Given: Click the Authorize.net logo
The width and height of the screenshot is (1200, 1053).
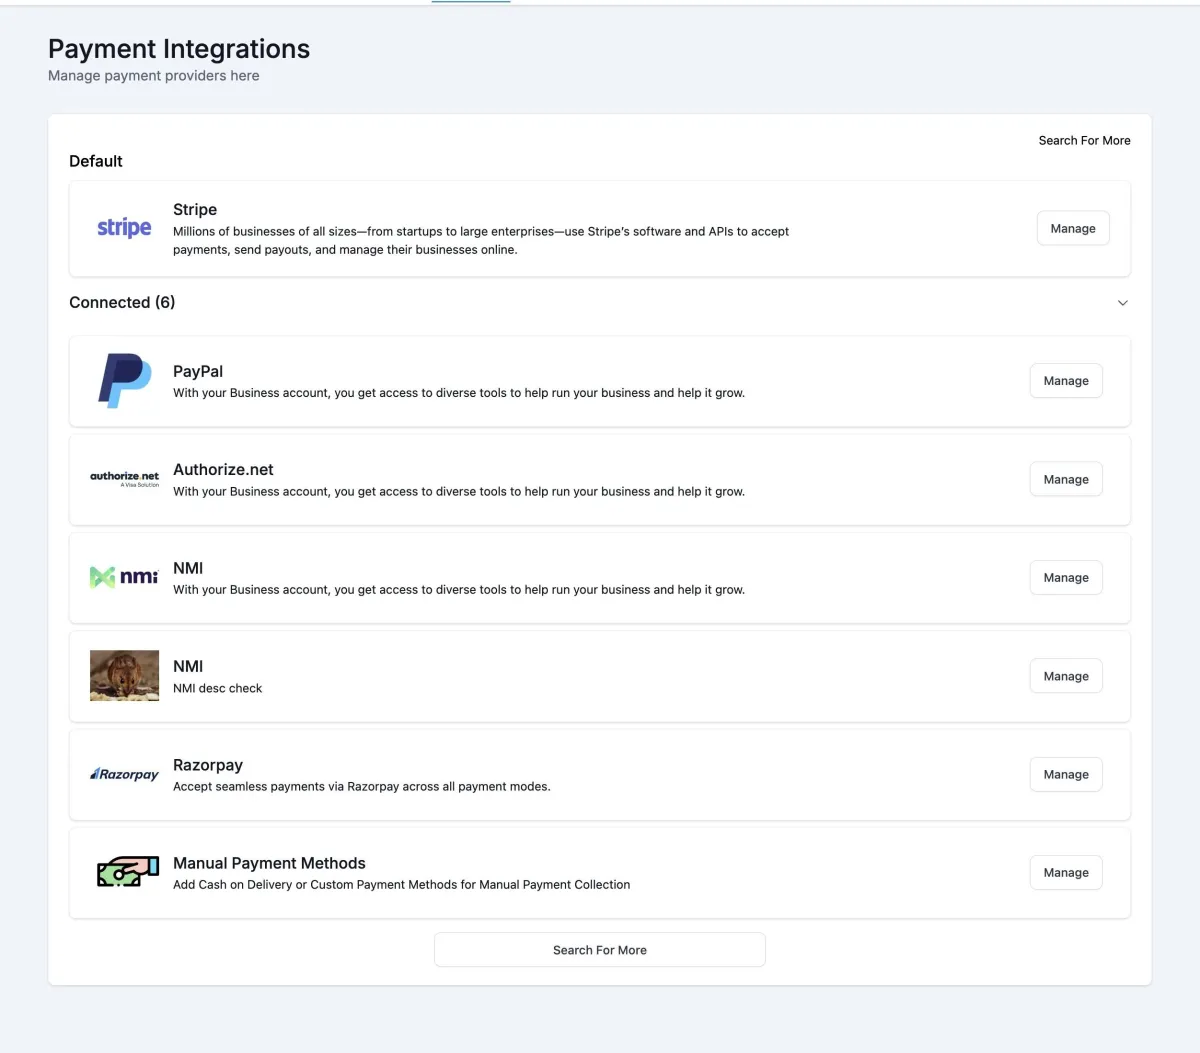Looking at the screenshot, I should (124, 478).
